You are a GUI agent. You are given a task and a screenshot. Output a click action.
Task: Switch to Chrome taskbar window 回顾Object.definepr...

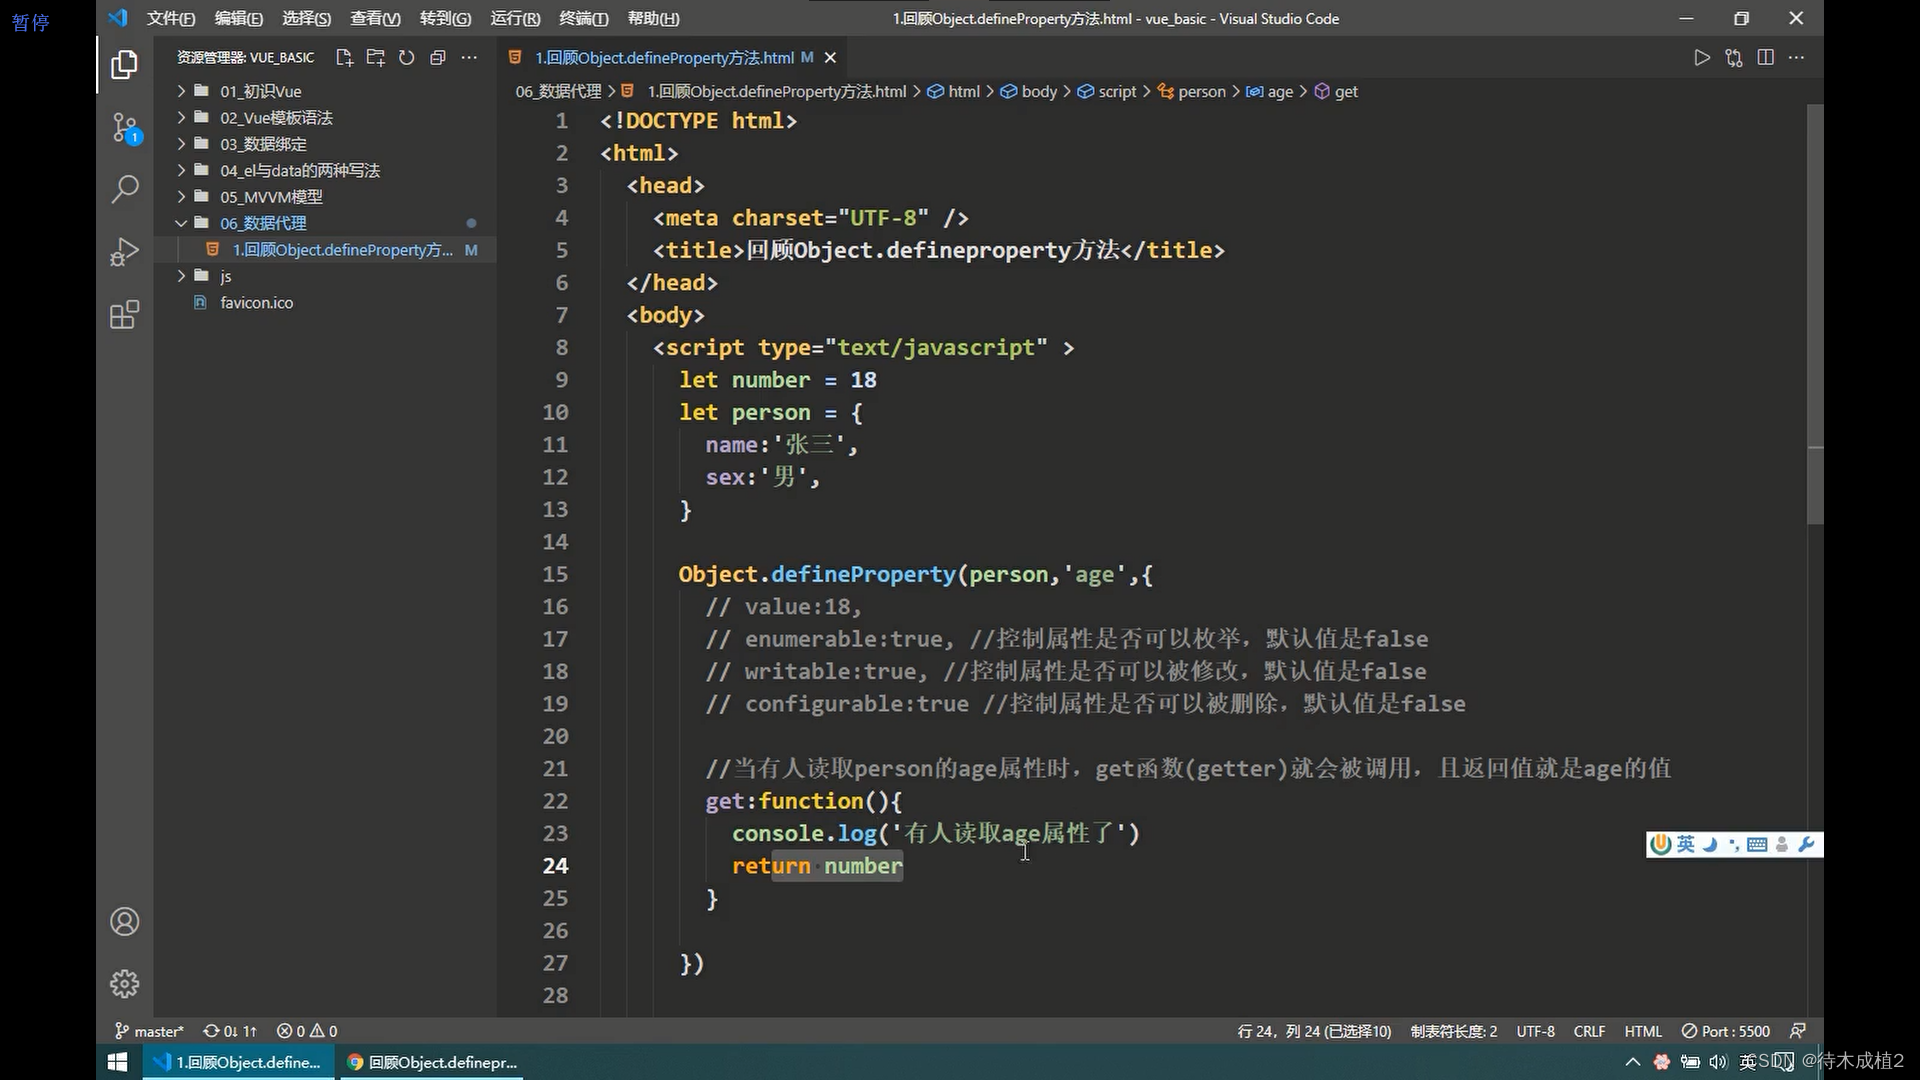(x=432, y=1062)
